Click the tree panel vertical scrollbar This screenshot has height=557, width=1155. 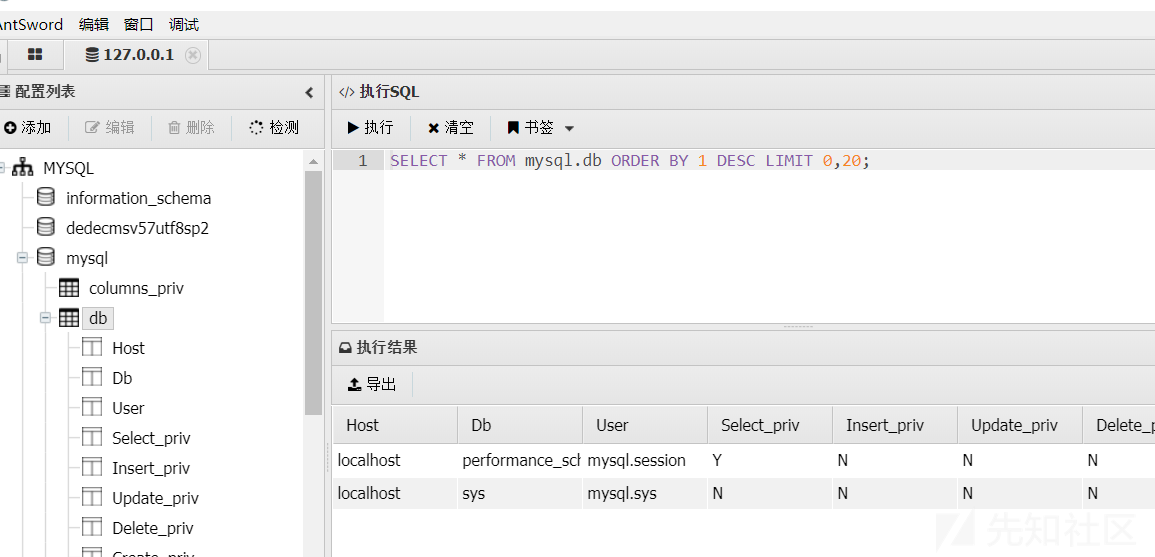313,293
